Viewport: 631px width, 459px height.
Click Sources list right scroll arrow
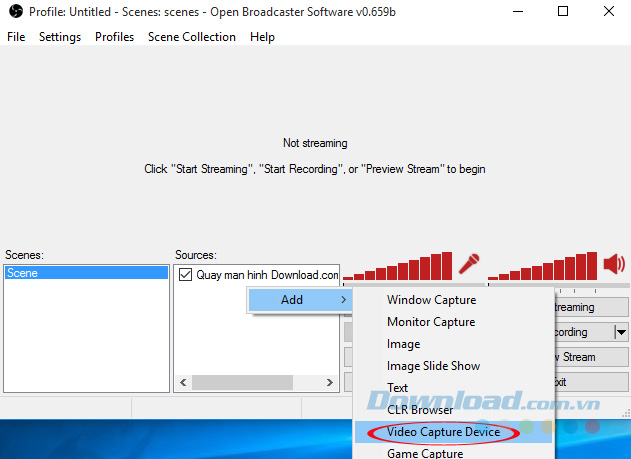330,382
